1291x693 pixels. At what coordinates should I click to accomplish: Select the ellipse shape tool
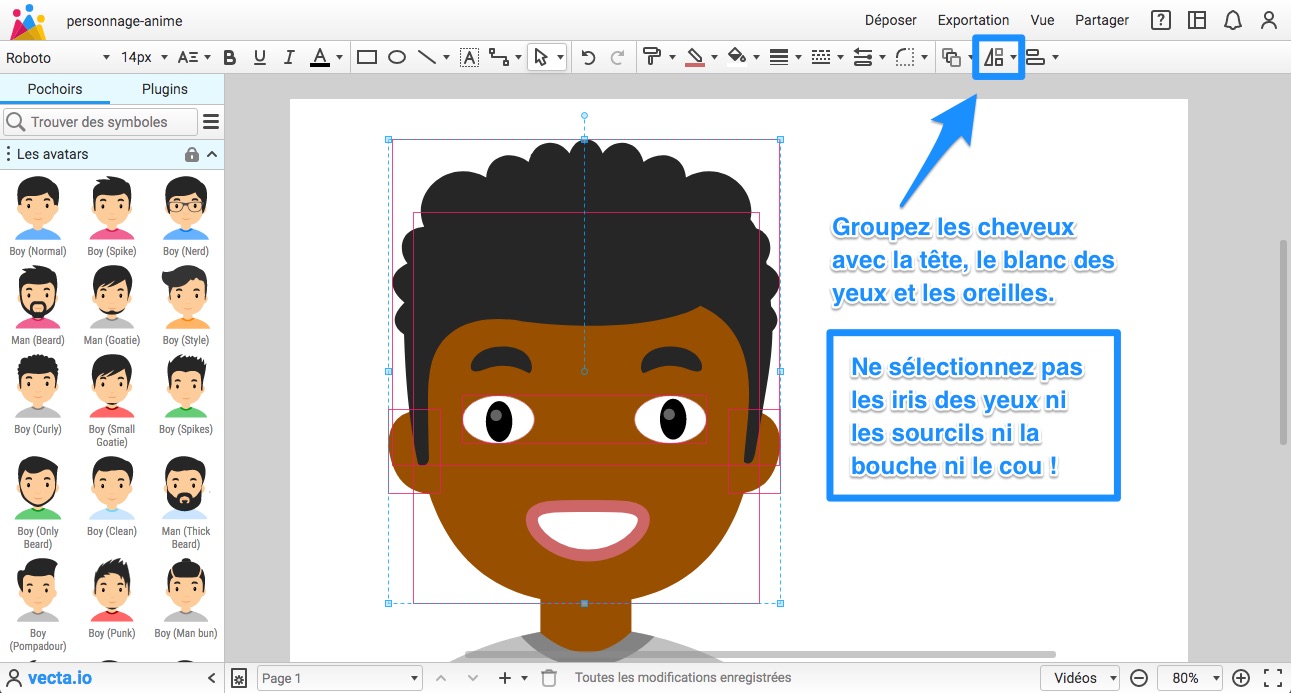coord(397,57)
